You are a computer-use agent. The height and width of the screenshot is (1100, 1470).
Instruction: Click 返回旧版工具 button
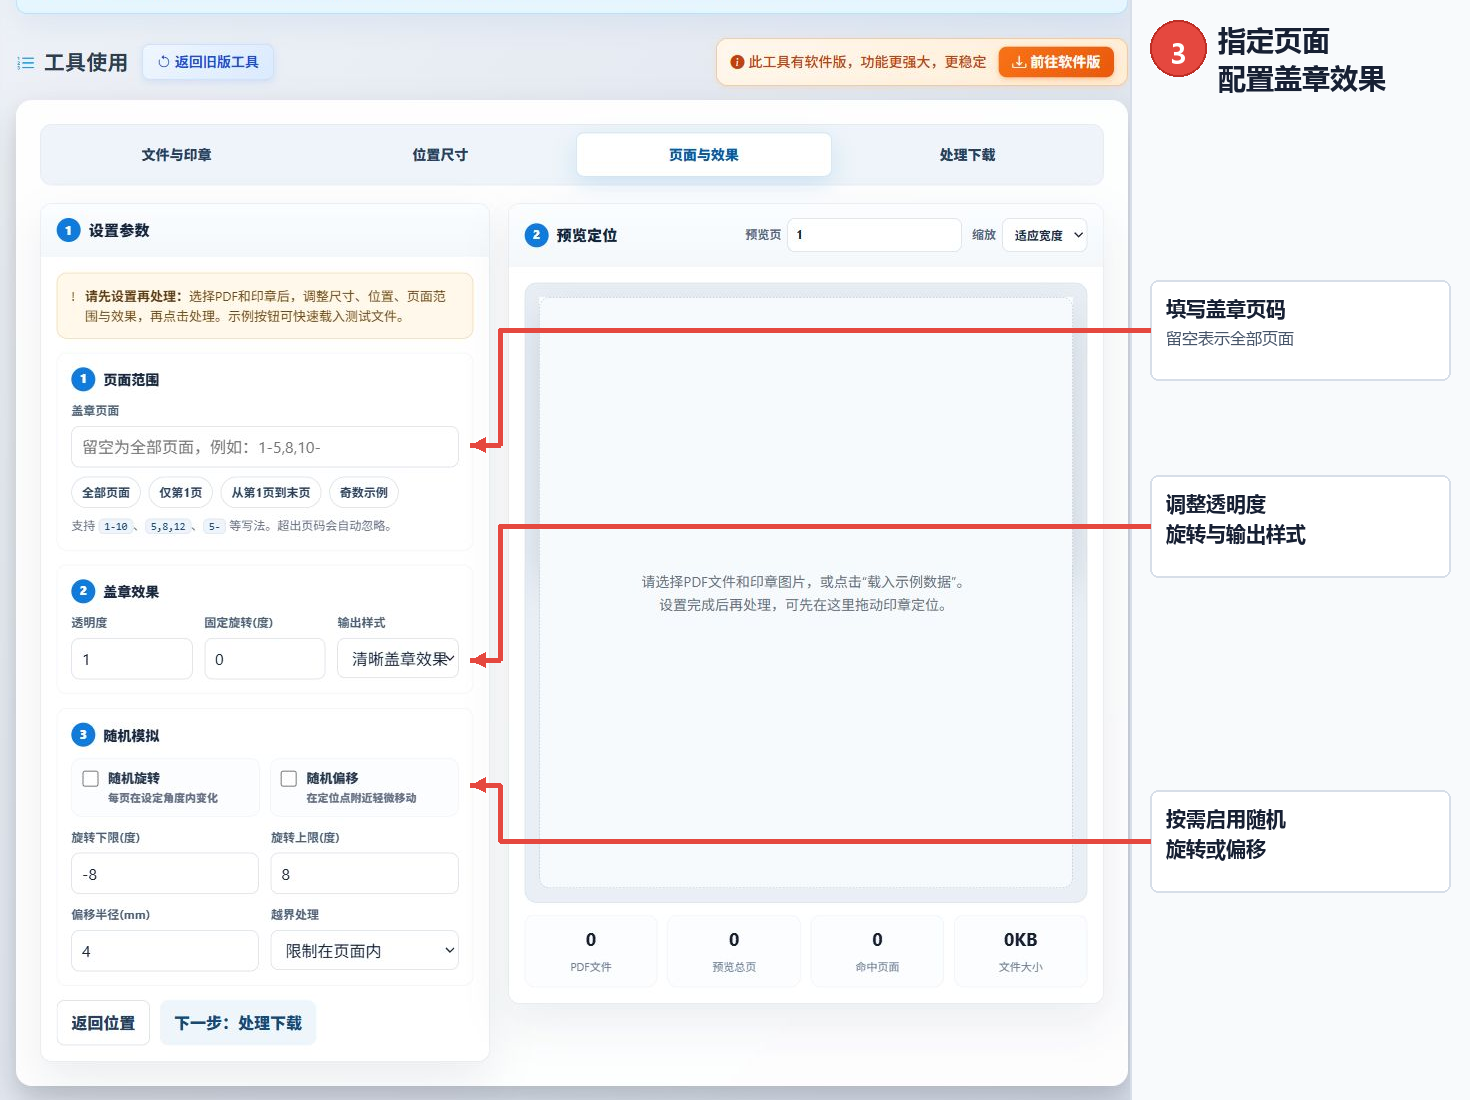click(208, 62)
